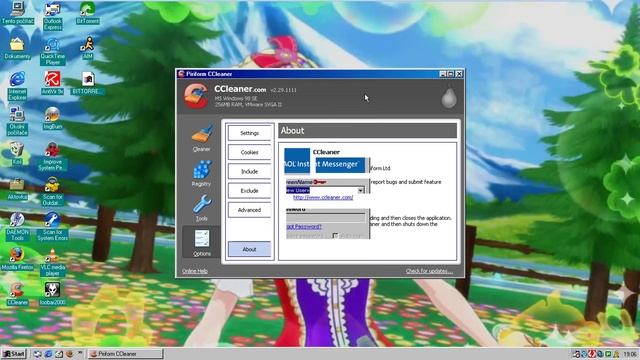Click the Online Help link
The image size is (640, 360).
(x=195, y=271)
